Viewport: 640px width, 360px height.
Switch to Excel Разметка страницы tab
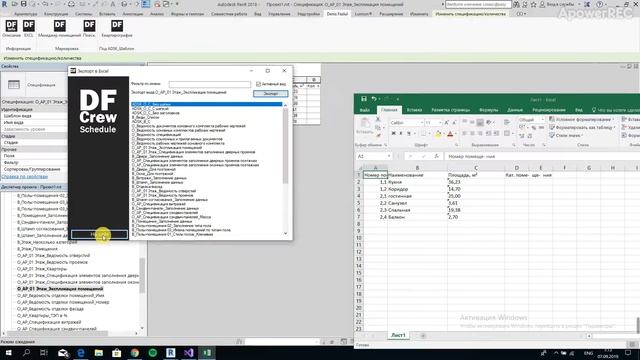[x=451, y=110]
